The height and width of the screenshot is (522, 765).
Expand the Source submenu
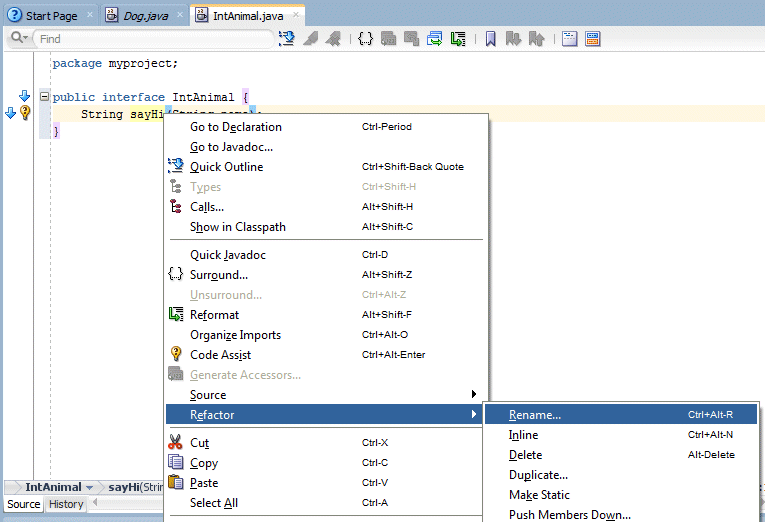coord(326,395)
